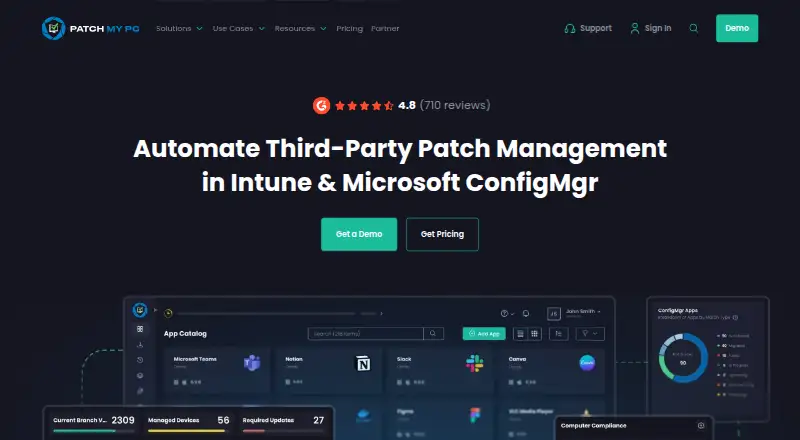800x440 pixels.
Task: Open the Support link
Action: pyautogui.click(x=588, y=29)
